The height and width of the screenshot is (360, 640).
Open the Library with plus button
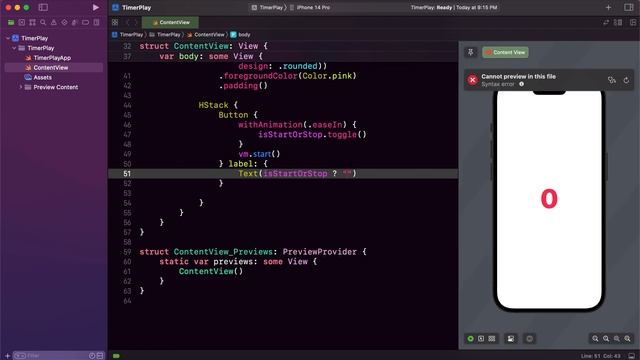608,7
